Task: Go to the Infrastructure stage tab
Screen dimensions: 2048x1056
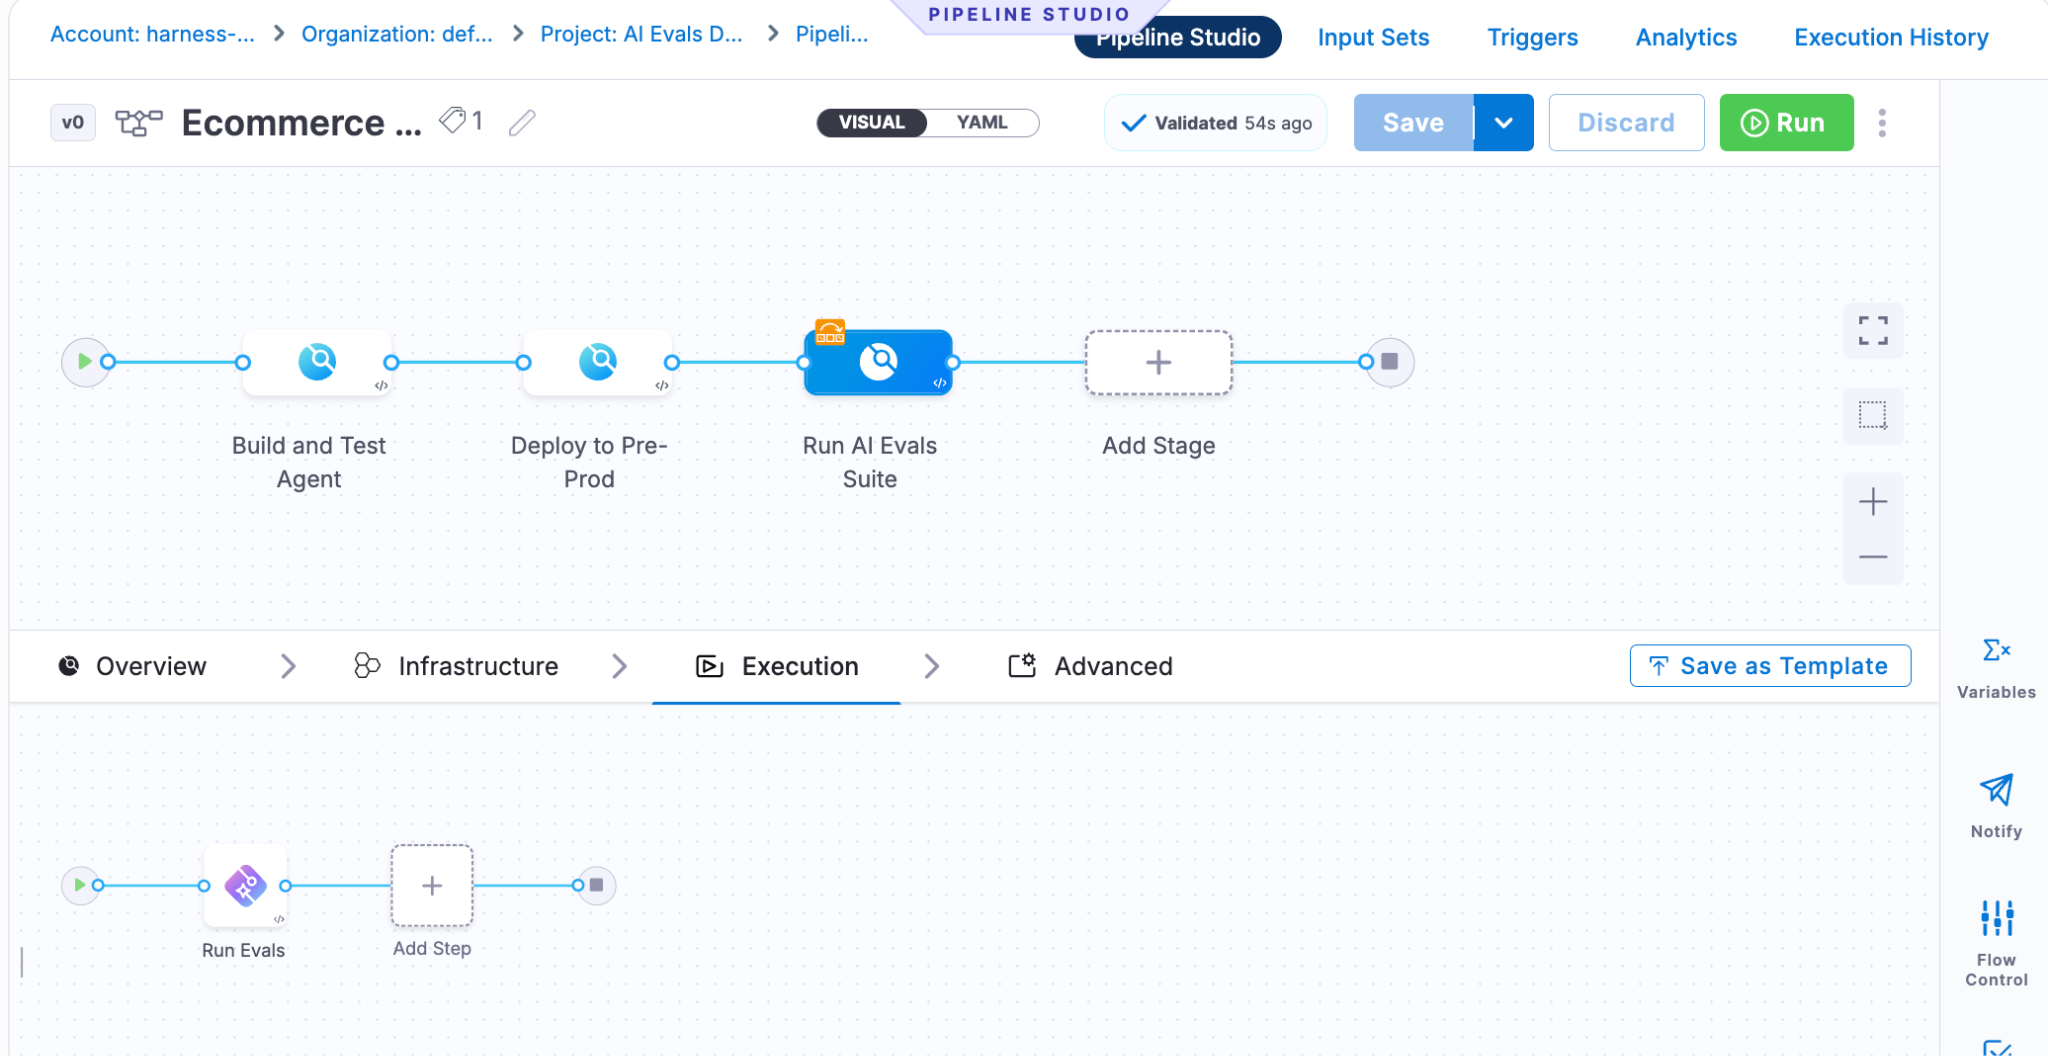Action: [457, 666]
